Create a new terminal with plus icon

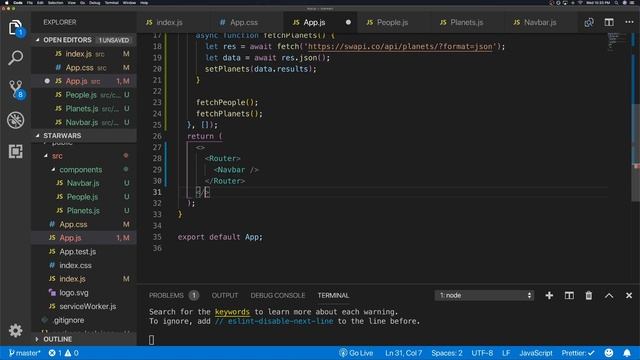click(x=549, y=296)
